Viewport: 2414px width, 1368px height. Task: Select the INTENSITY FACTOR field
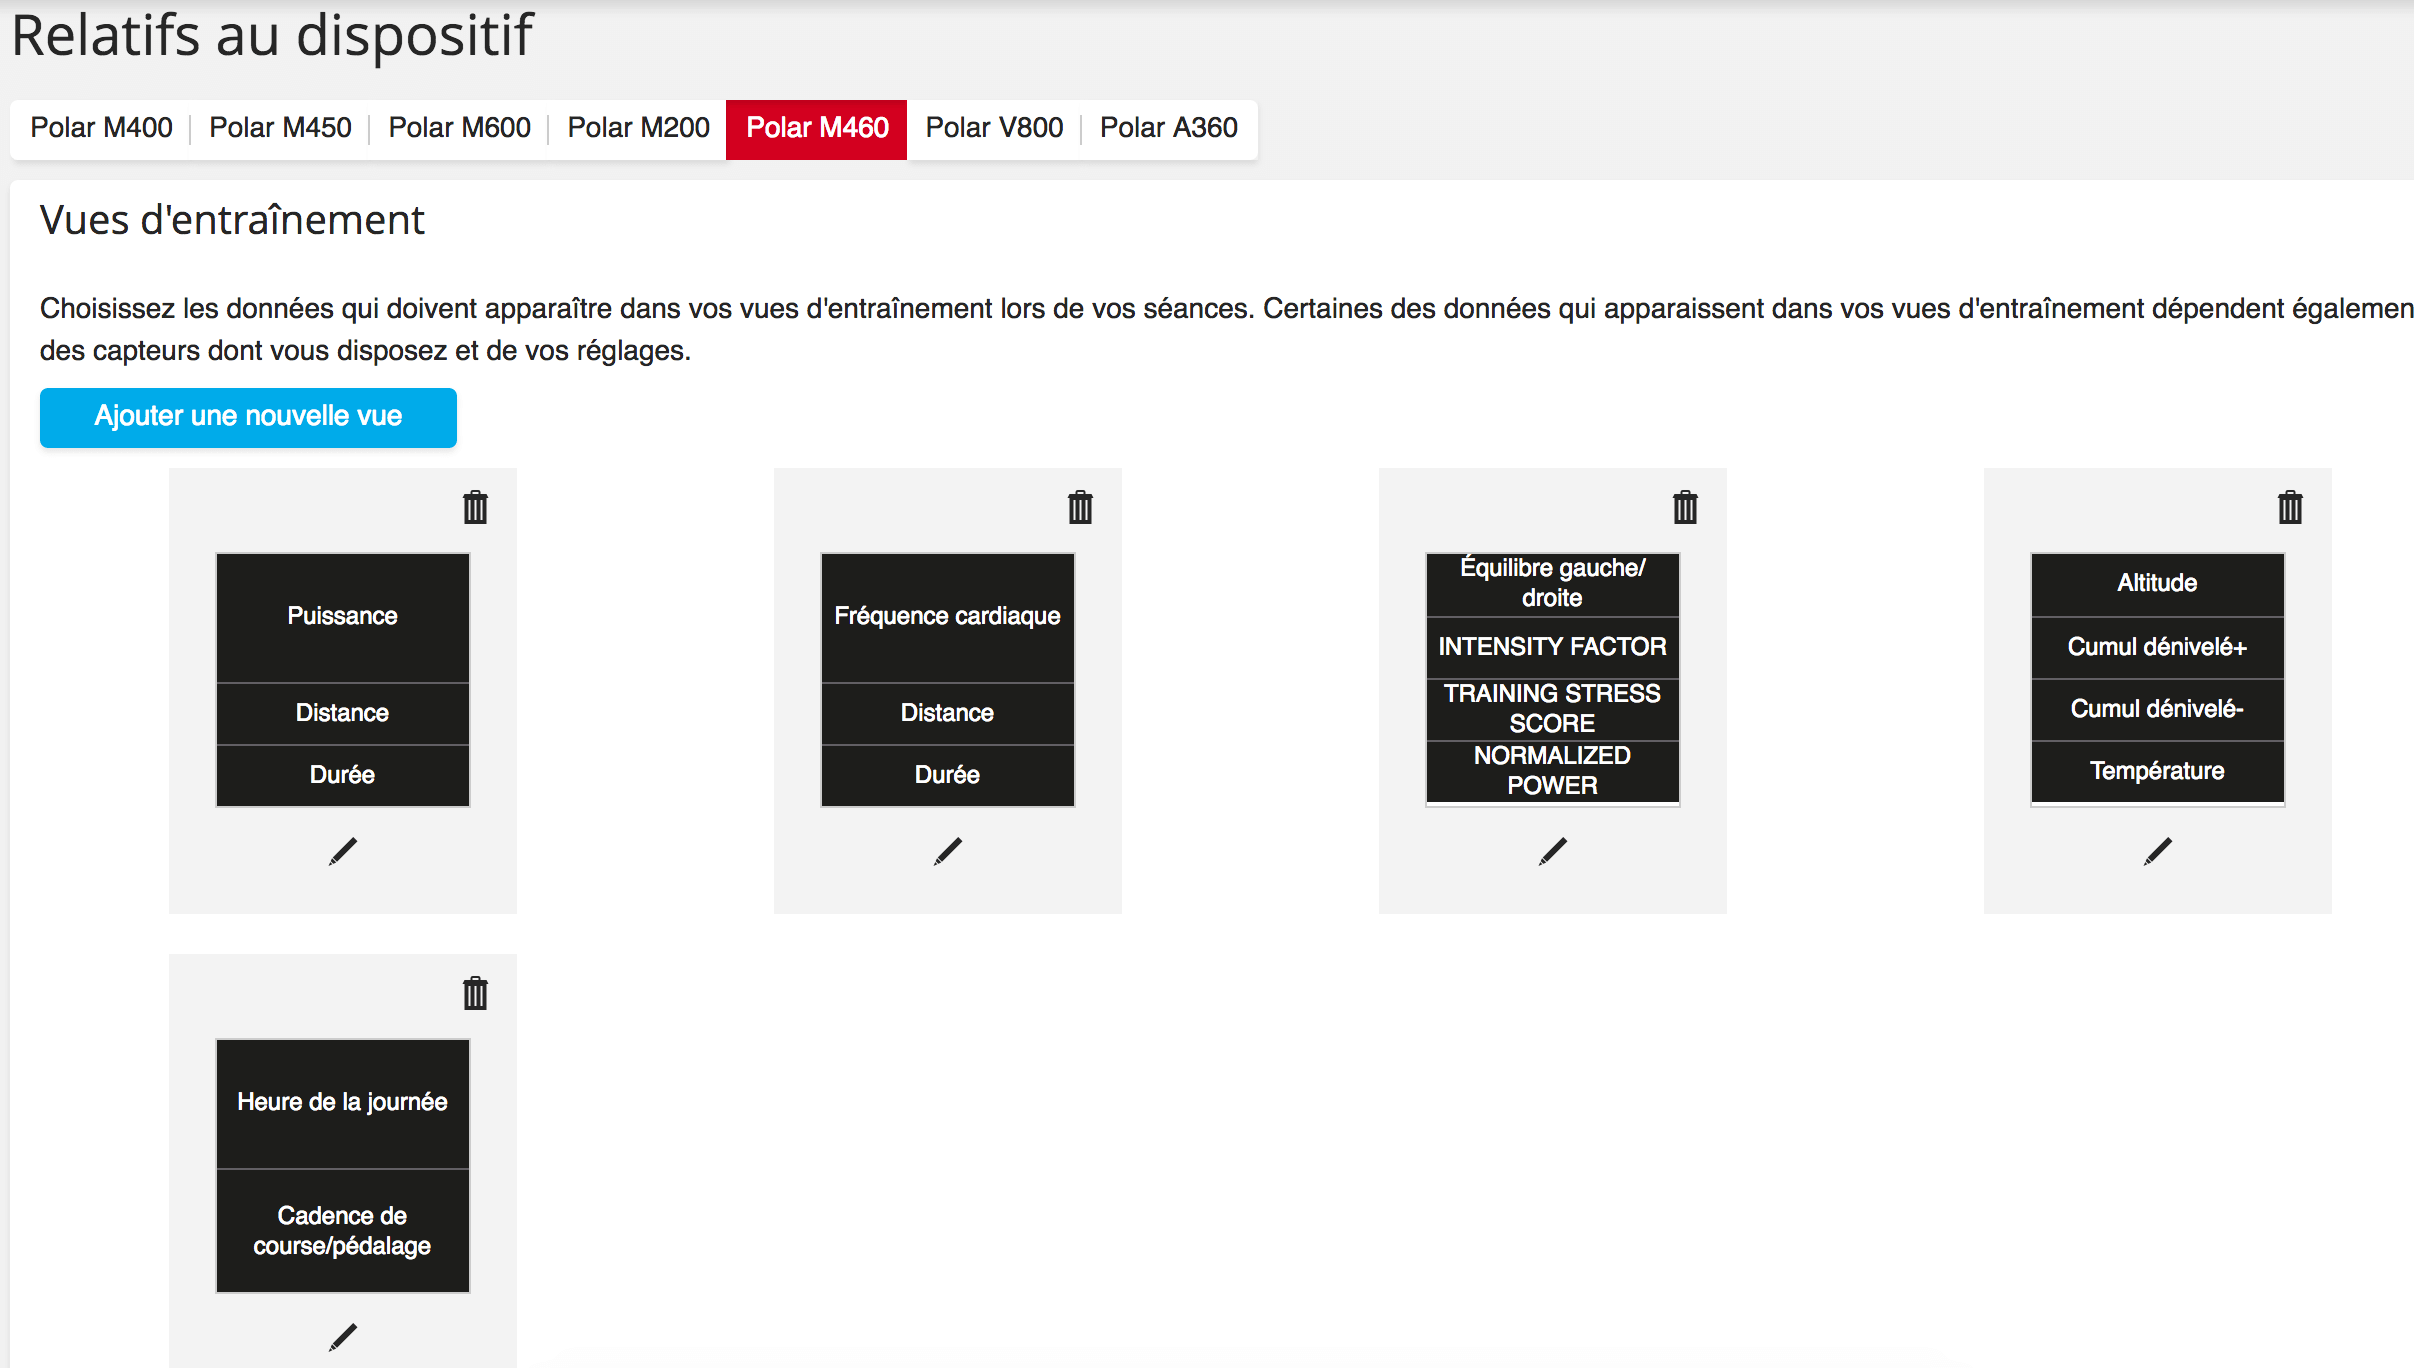coord(1553,647)
